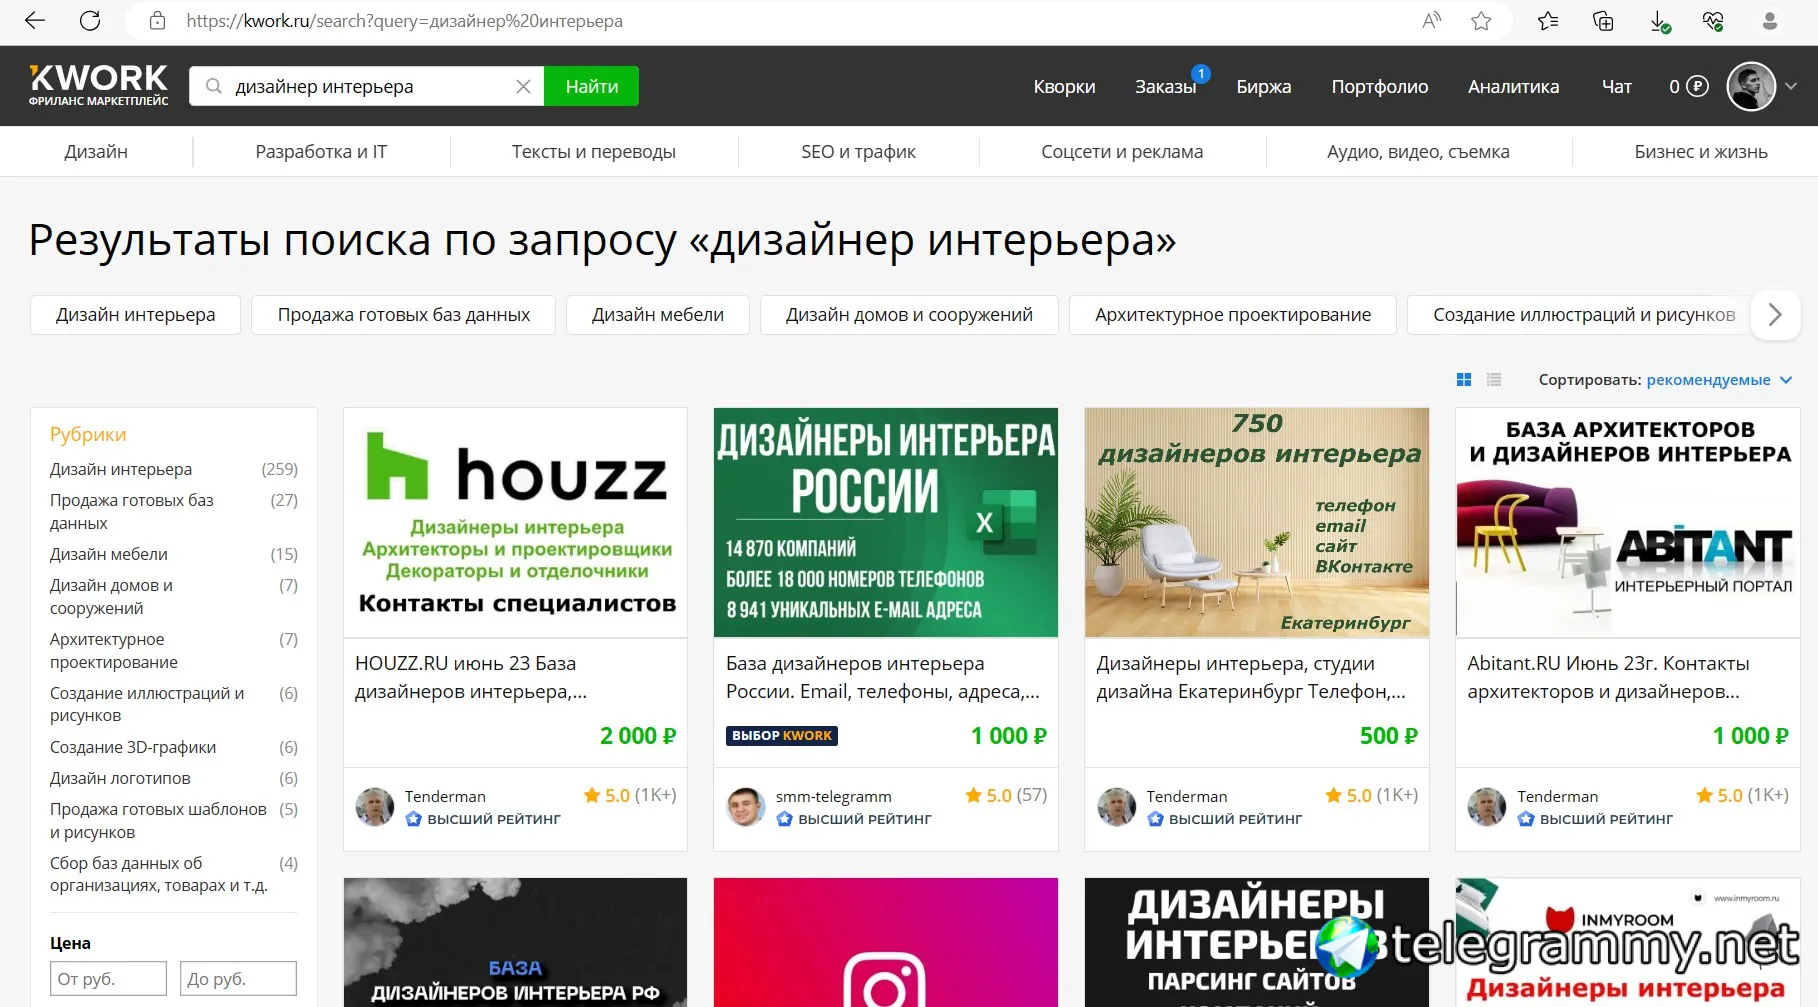The width and height of the screenshot is (1818, 1007).
Task: Open the Бизнес и жизнь category
Action: click(x=1700, y=152)
